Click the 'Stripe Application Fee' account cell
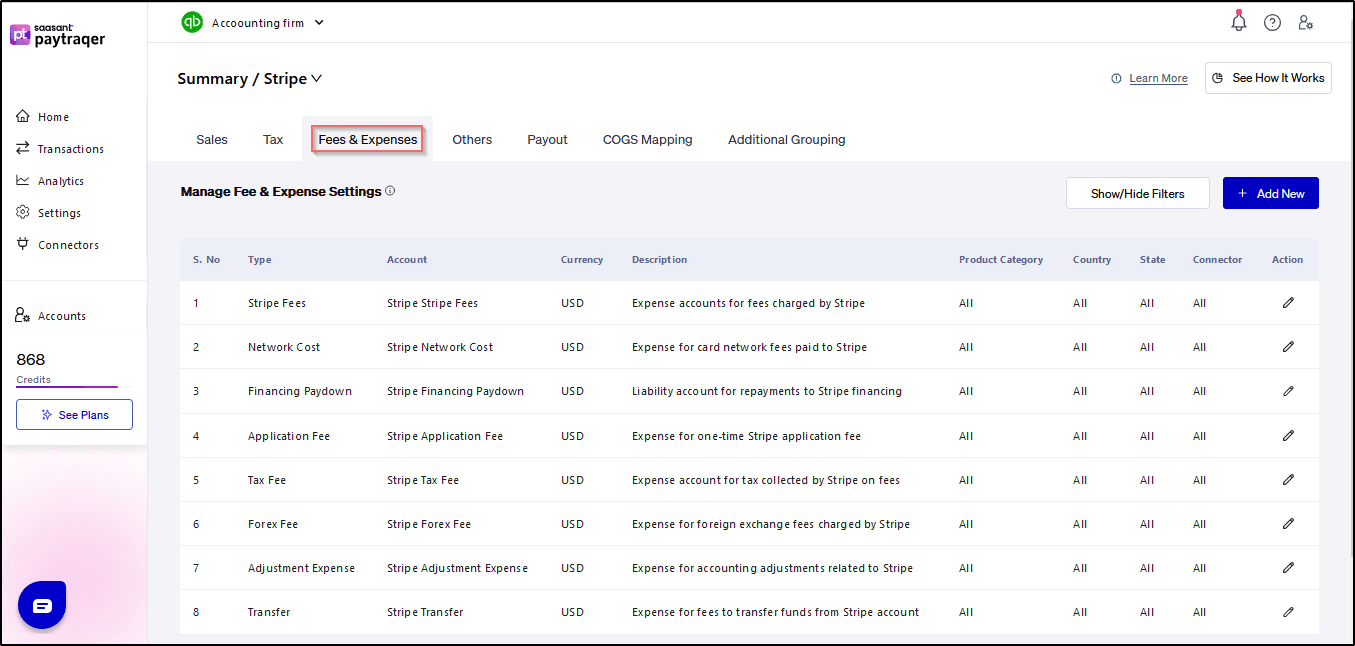 (445, 436)
